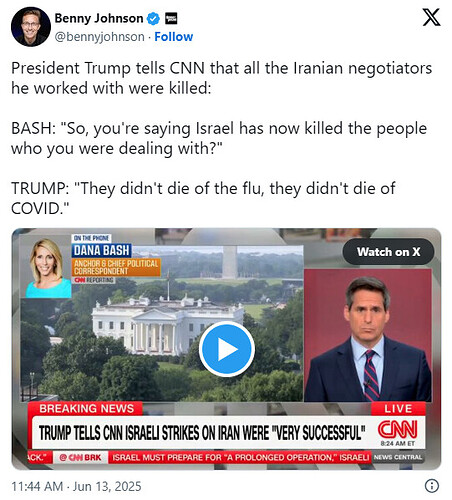Screen dimensions: 452x500
Task: Click the White House live shot
Action: coord(162,323)
